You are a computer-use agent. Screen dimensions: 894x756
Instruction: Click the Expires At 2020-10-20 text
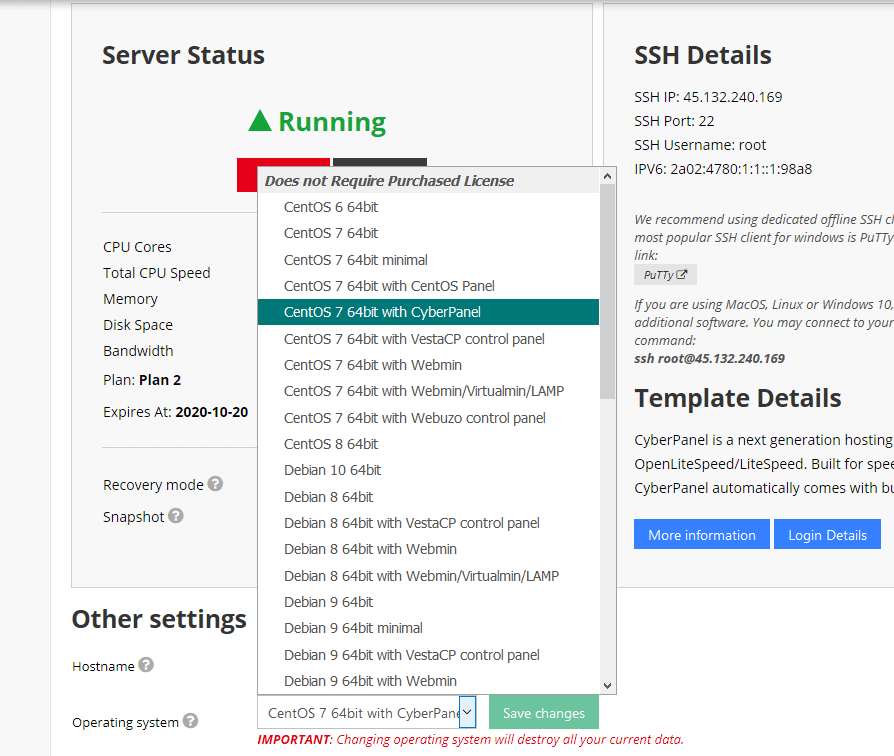point(175,412)
